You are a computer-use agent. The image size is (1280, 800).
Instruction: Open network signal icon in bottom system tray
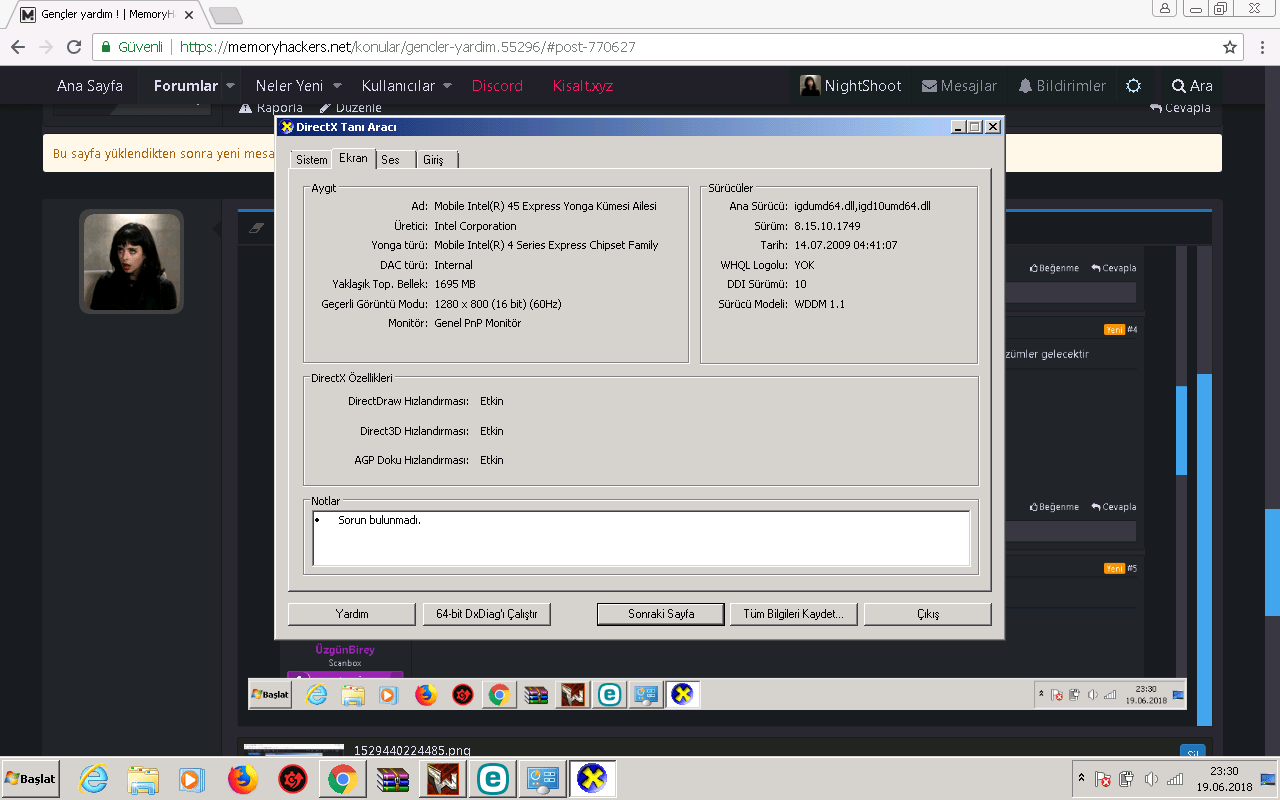(x=1175, y=779)
